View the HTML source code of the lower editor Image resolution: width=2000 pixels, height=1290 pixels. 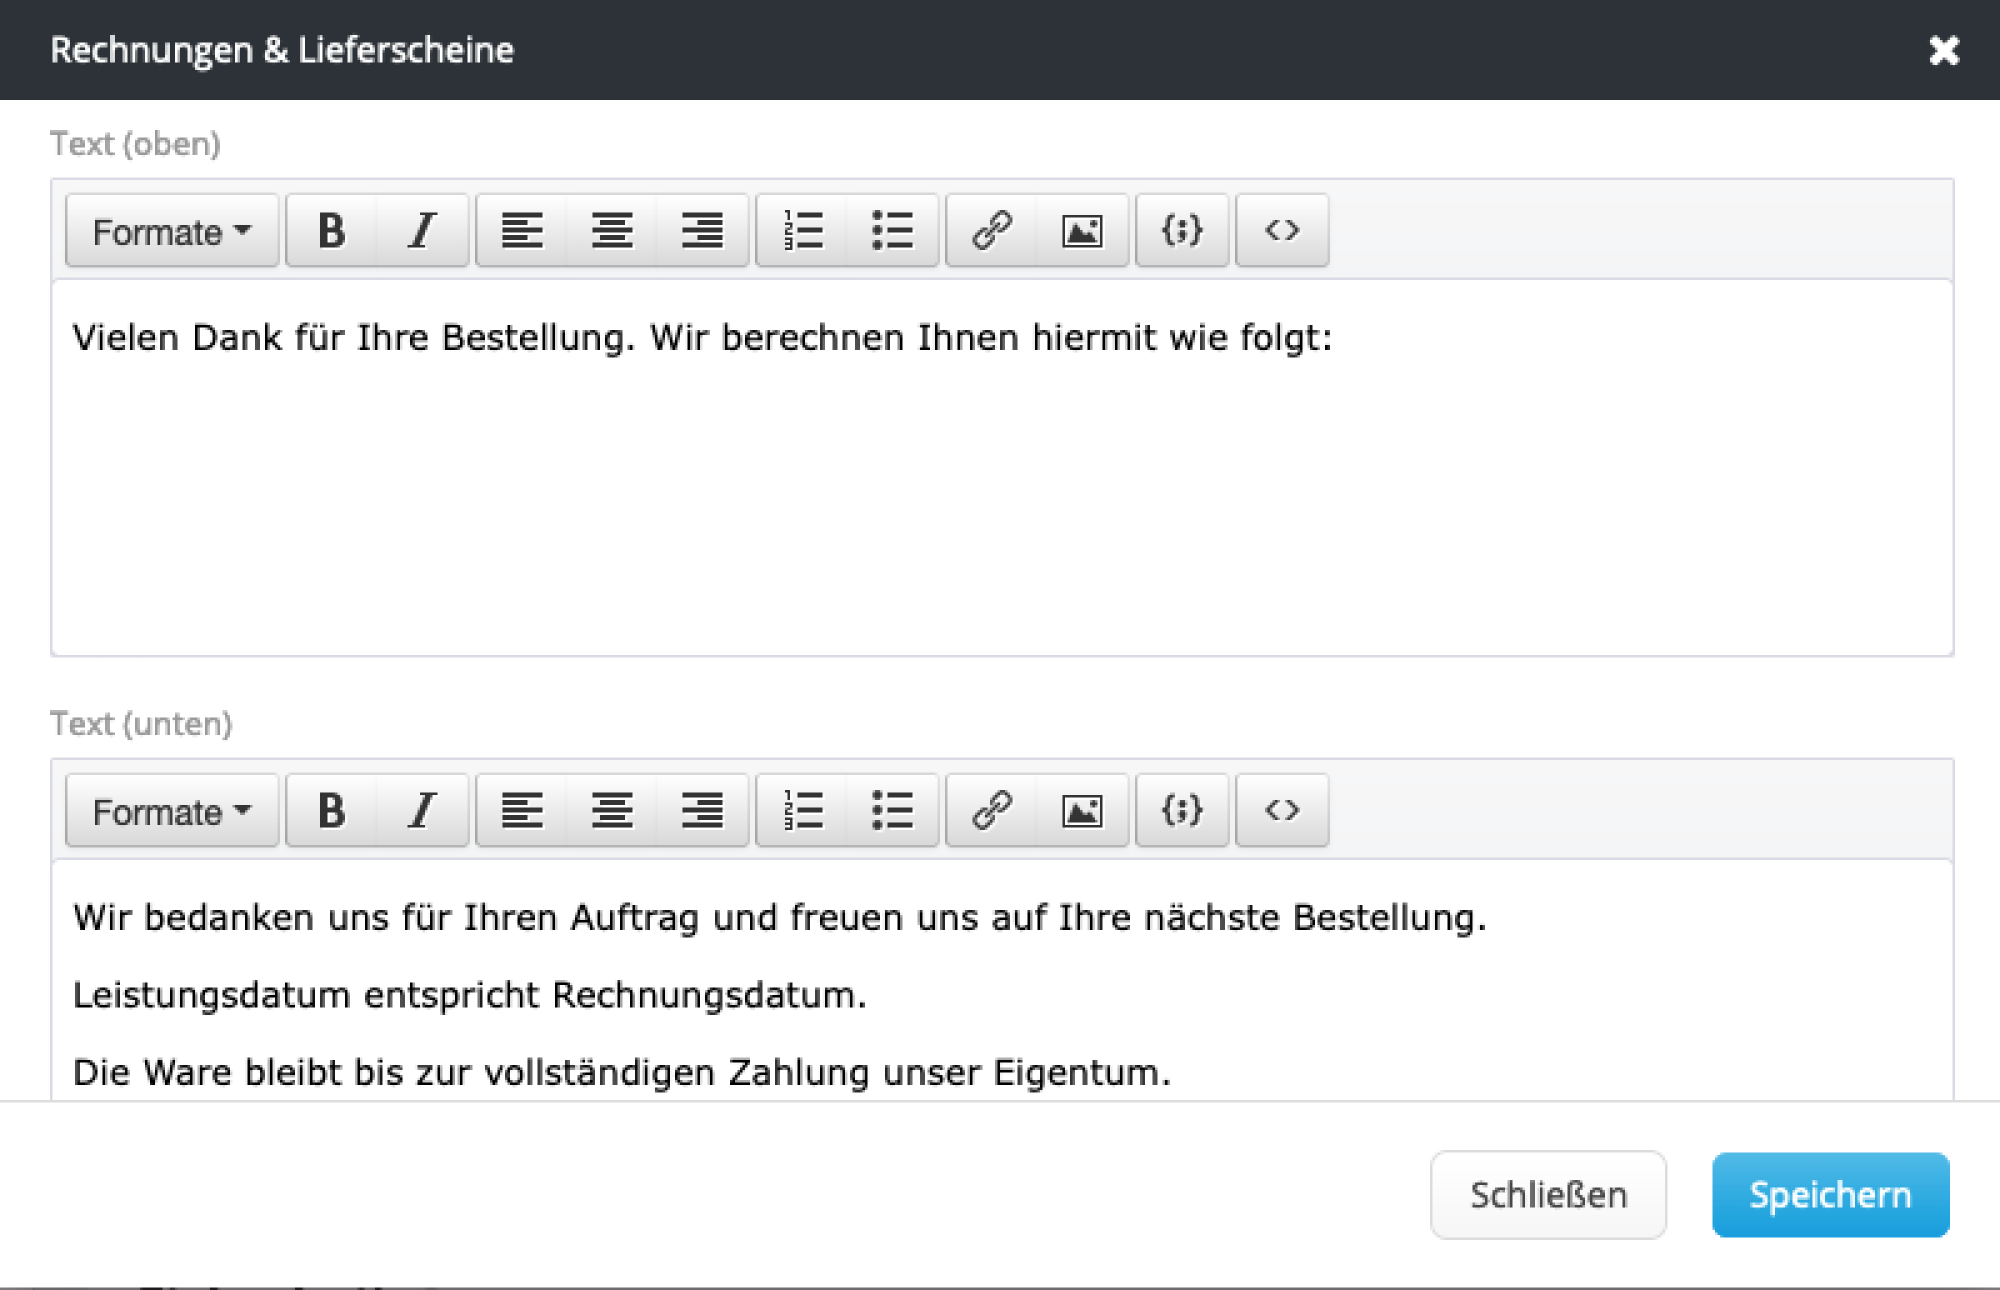tap(1281, 811)
